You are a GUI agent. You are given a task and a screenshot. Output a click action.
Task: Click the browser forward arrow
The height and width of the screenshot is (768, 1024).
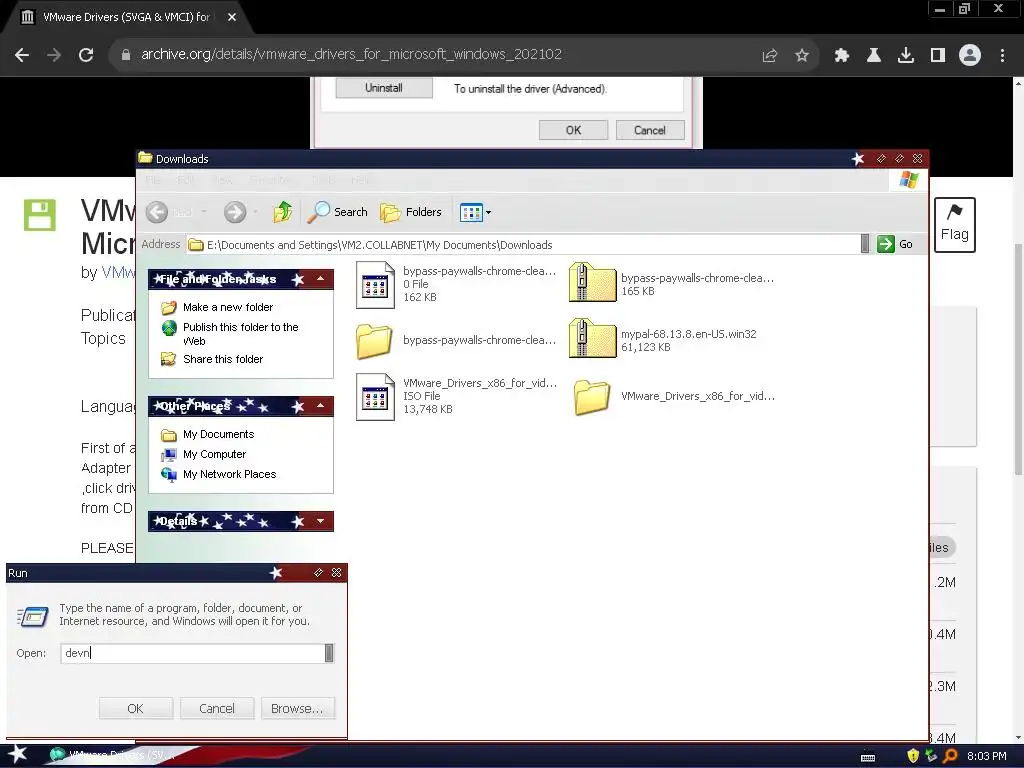[54, 55]
